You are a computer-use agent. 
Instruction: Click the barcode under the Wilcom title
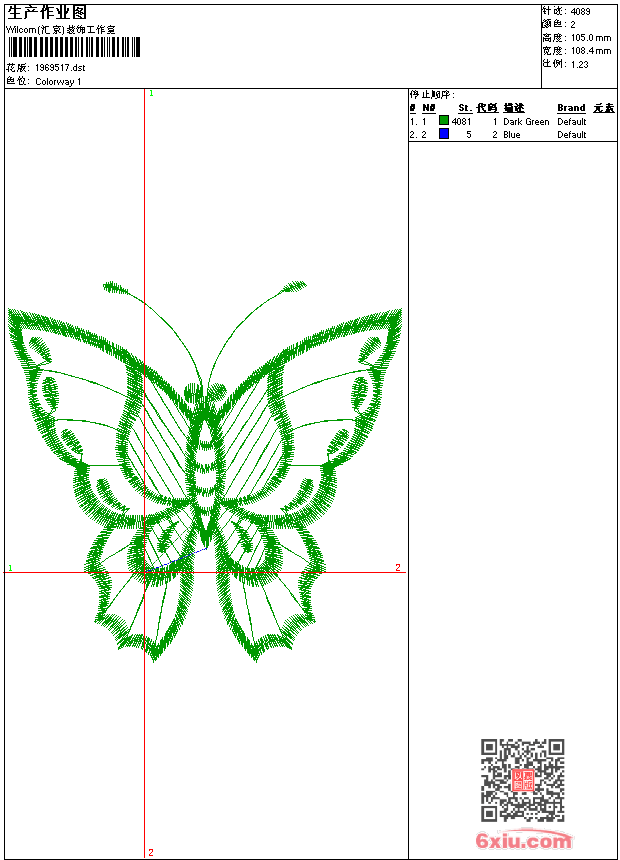click(x=74, y=47)
